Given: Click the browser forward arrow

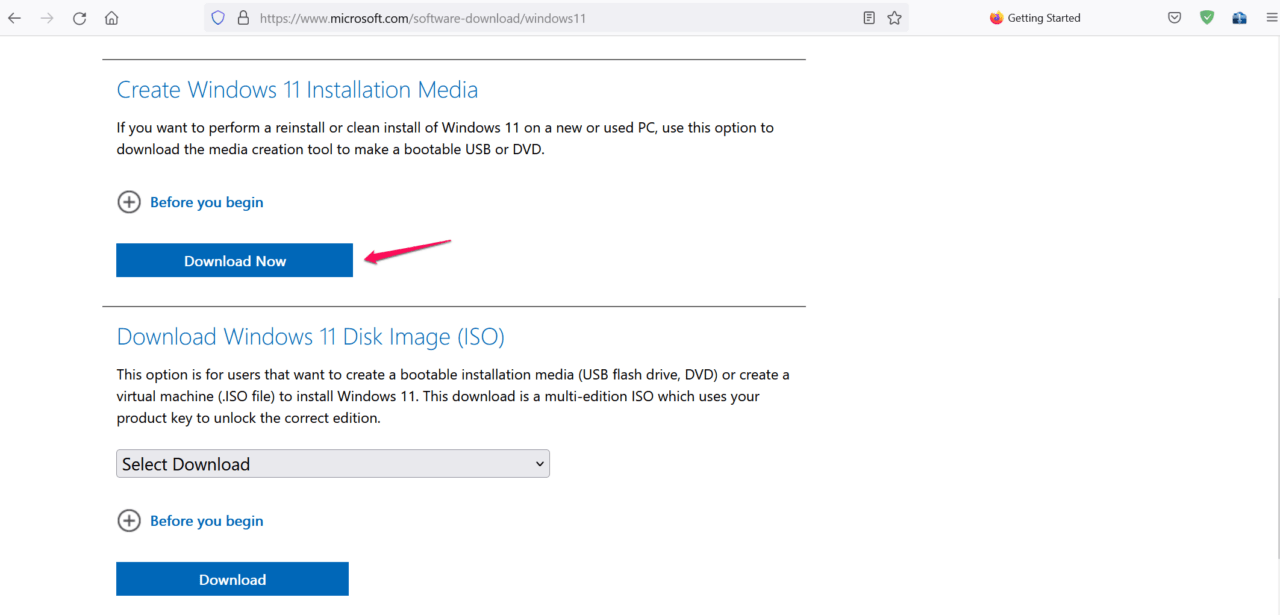Looking at the screenshot, I should coord(47,18).
